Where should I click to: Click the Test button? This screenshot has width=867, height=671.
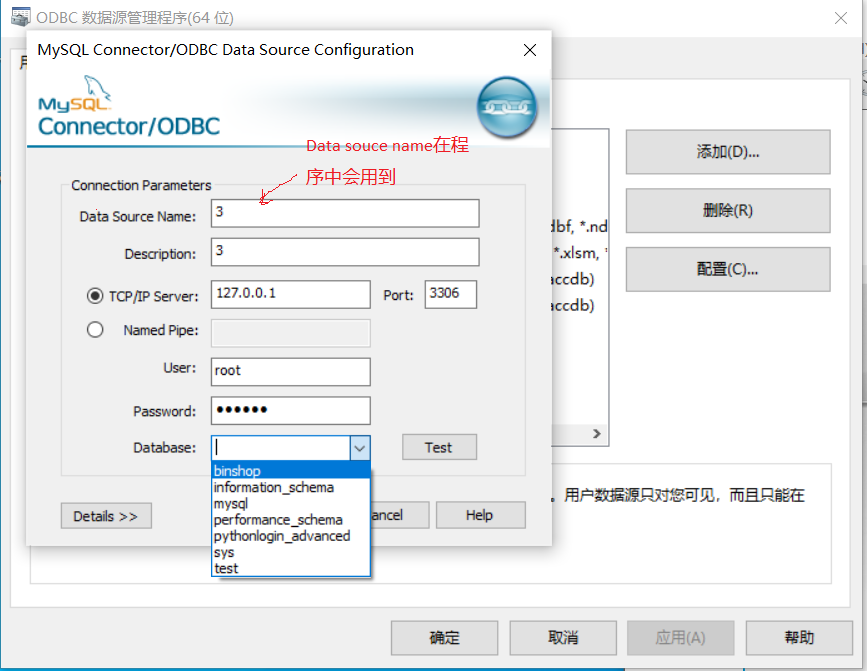point(439,447)
